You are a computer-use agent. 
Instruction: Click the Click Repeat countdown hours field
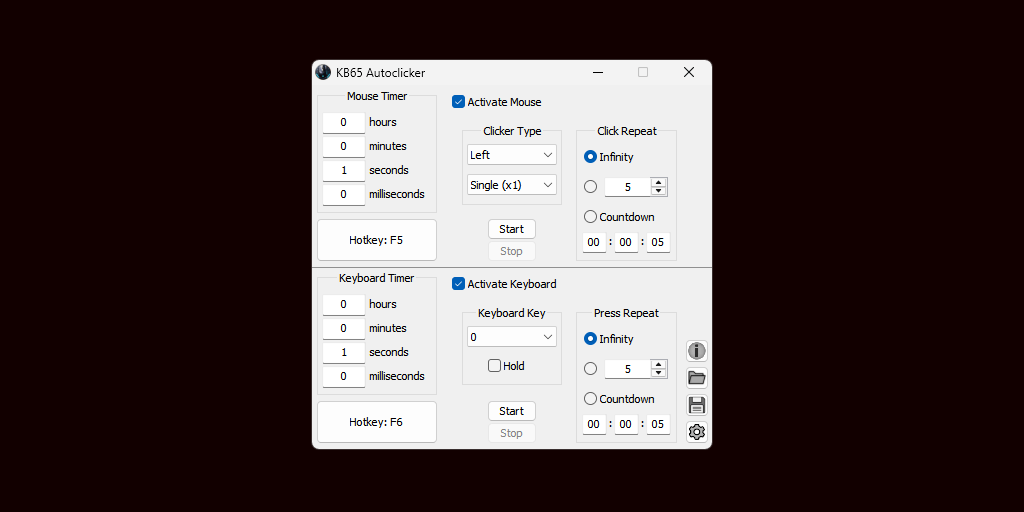[594, 242]
